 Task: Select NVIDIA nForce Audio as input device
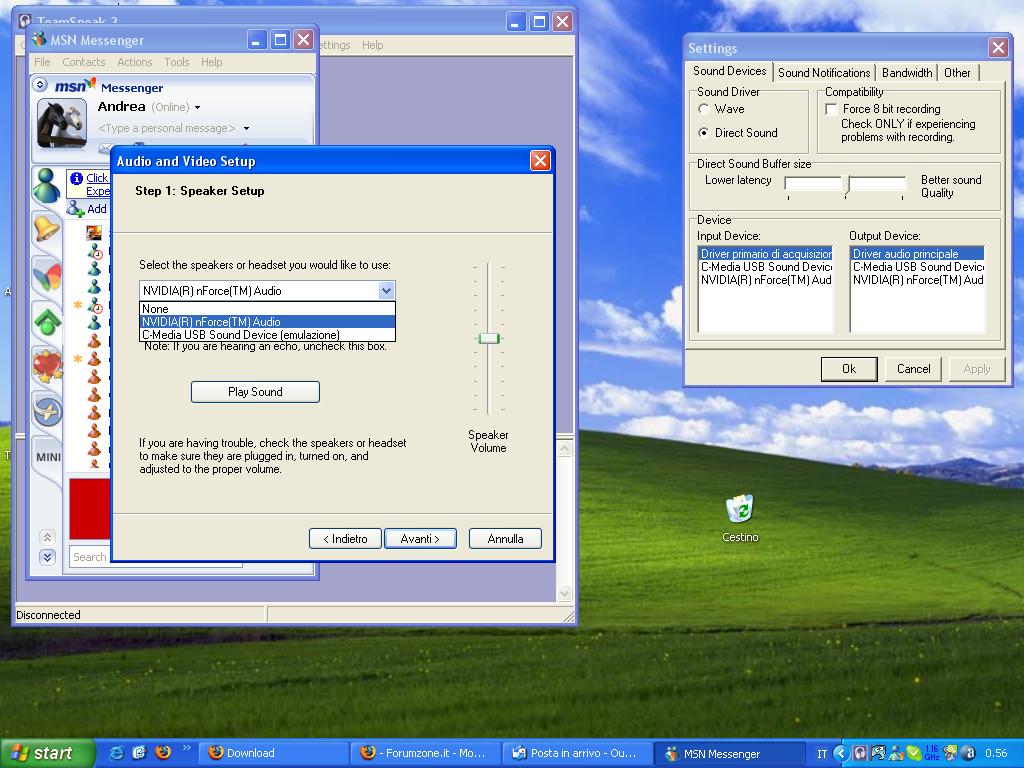[765, 280]
